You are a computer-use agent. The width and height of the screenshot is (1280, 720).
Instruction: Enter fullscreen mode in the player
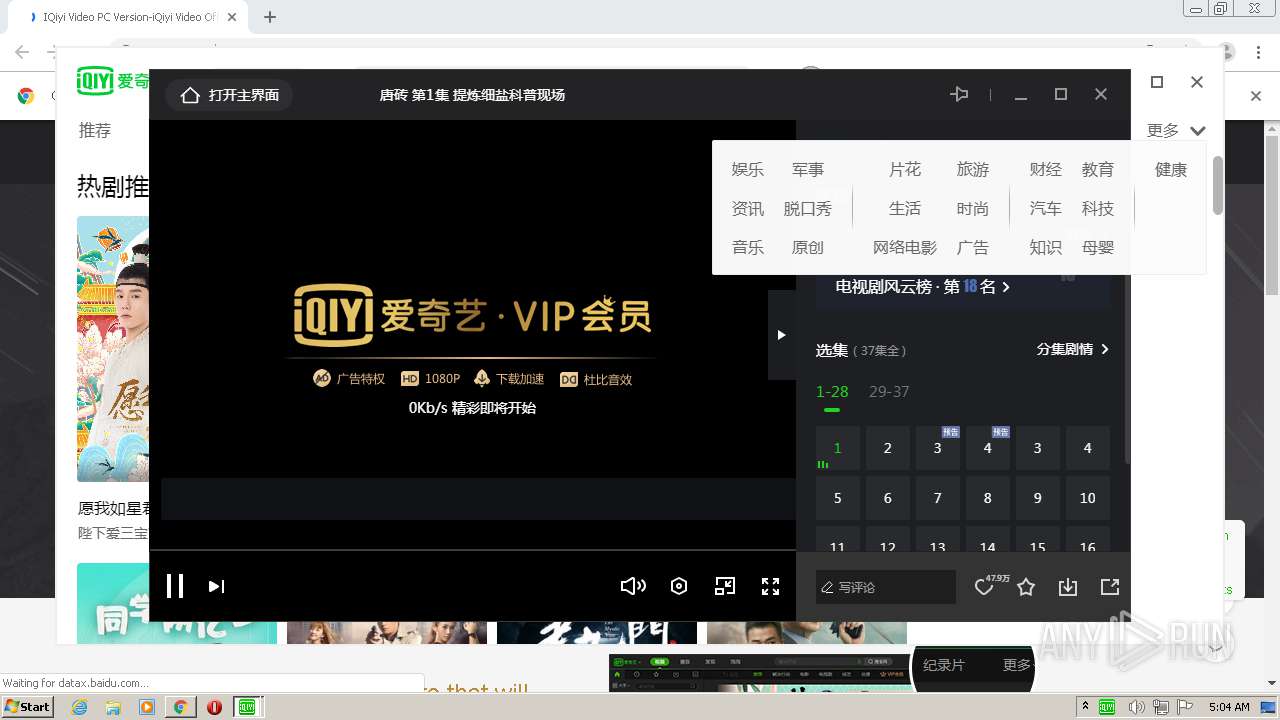point(770,586)
